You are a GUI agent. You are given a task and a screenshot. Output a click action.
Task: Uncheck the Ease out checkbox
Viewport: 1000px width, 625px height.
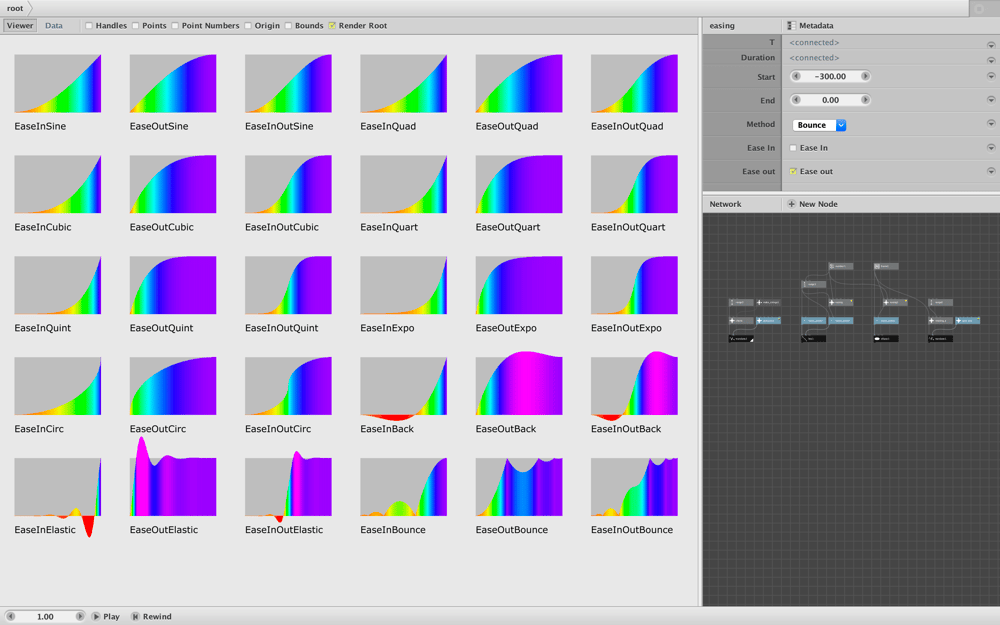point(793,172)
